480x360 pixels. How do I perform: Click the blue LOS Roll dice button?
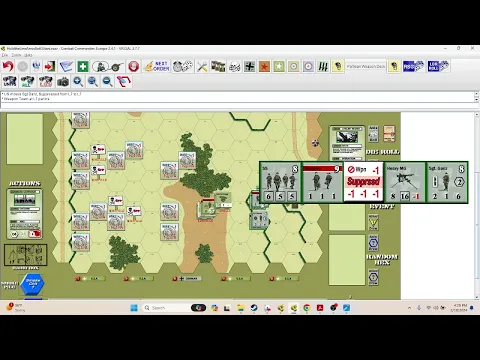click(x=438, y=66)
